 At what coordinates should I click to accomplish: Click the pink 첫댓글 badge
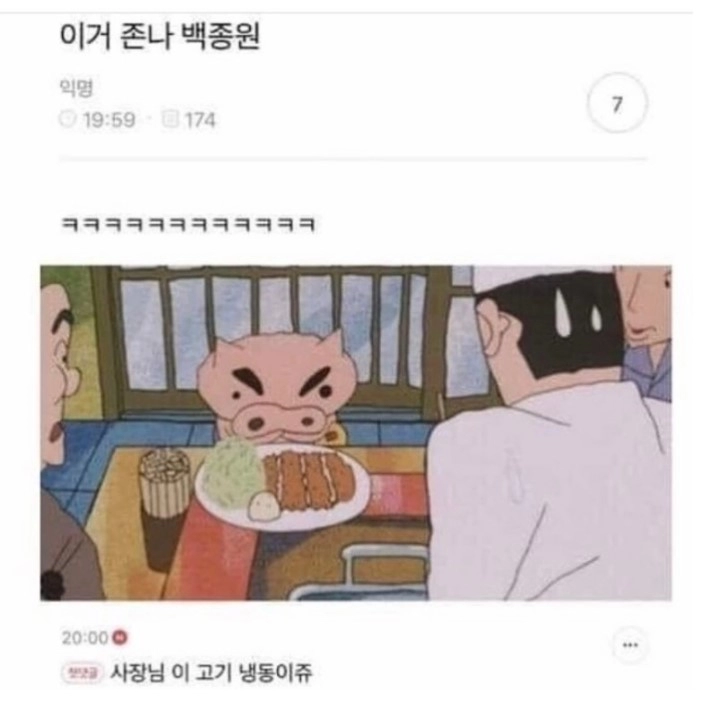pos(82,673)
